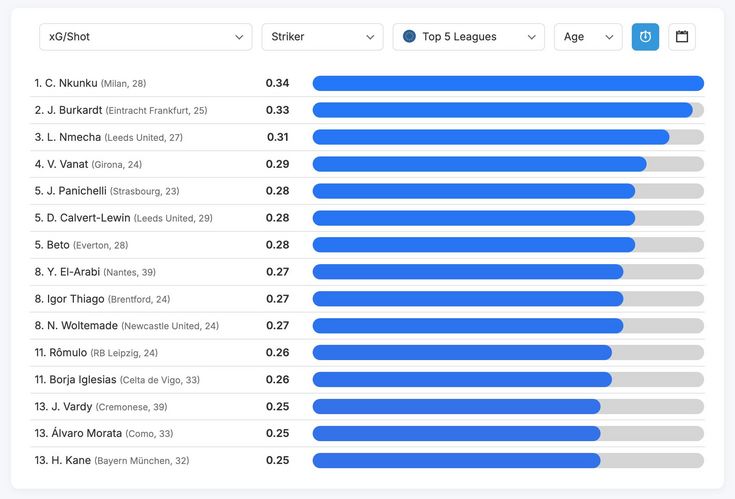Select Y. El-Arabi in the list
This screenshot has height=499, width=735.
point(367,272)
